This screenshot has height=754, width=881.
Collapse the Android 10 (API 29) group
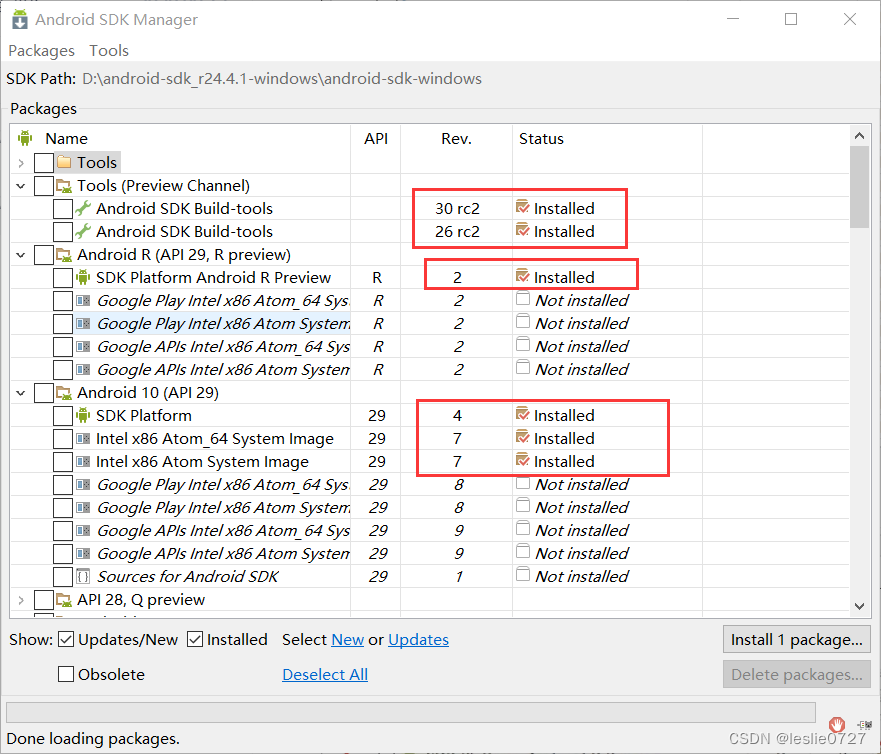pyautogui.click(x=21, y=393)
